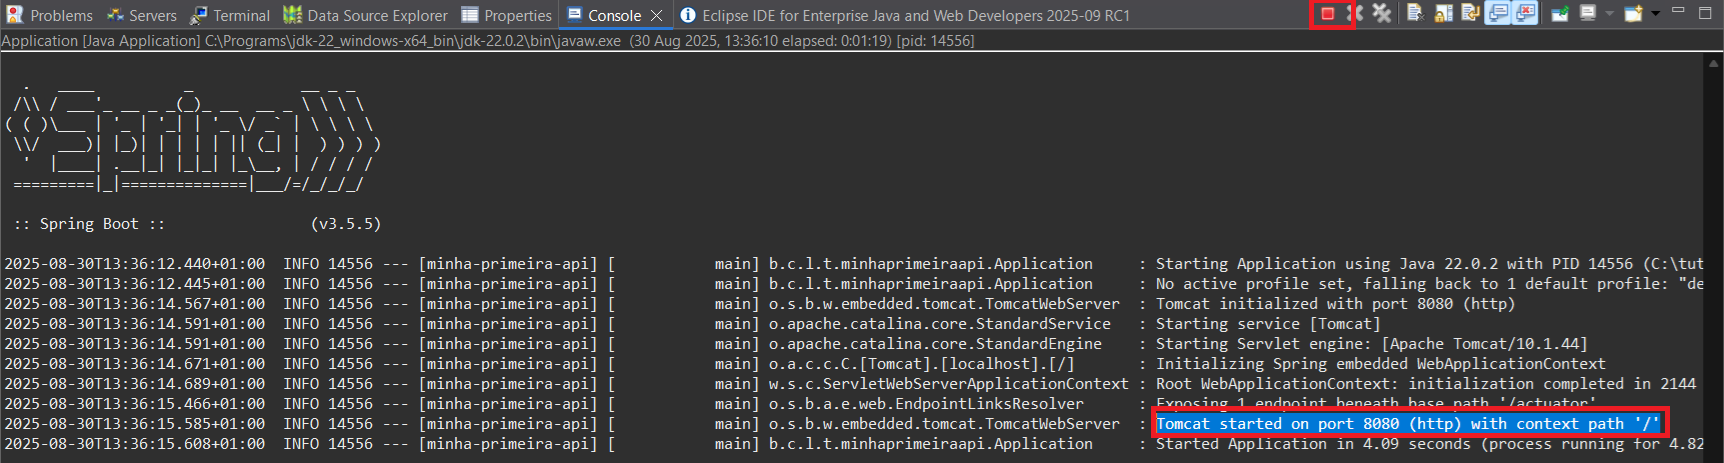The height and width of the screenshot is (463, 1724).
Task: Open the Data Source Explorer tab
Action: pos(366,15)
